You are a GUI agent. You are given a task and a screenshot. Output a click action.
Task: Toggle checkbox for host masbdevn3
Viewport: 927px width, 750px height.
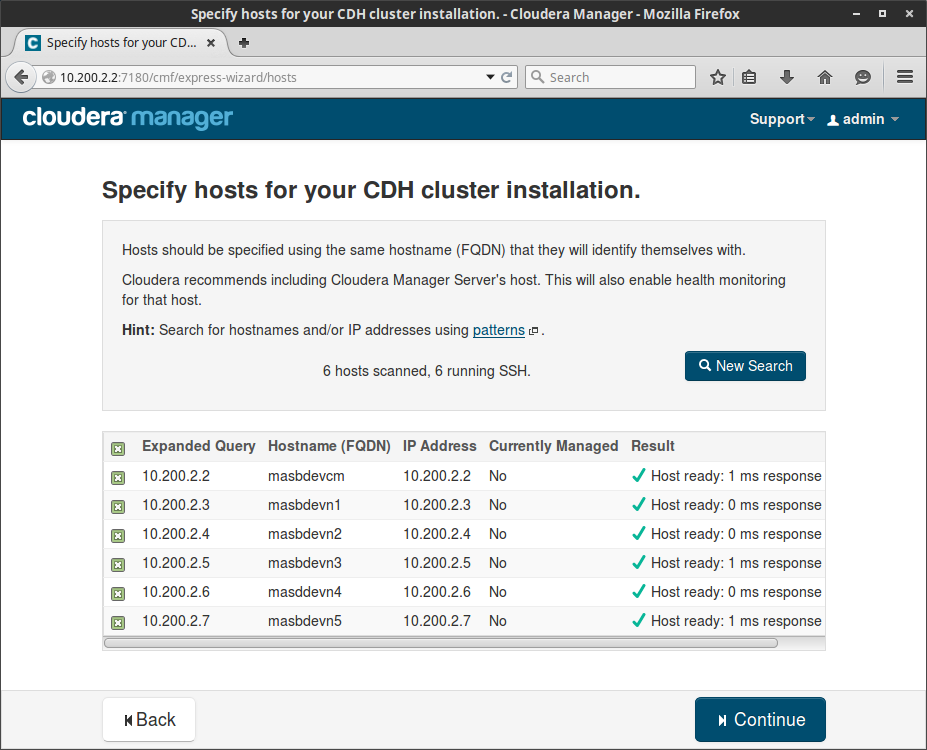(118, 564)
